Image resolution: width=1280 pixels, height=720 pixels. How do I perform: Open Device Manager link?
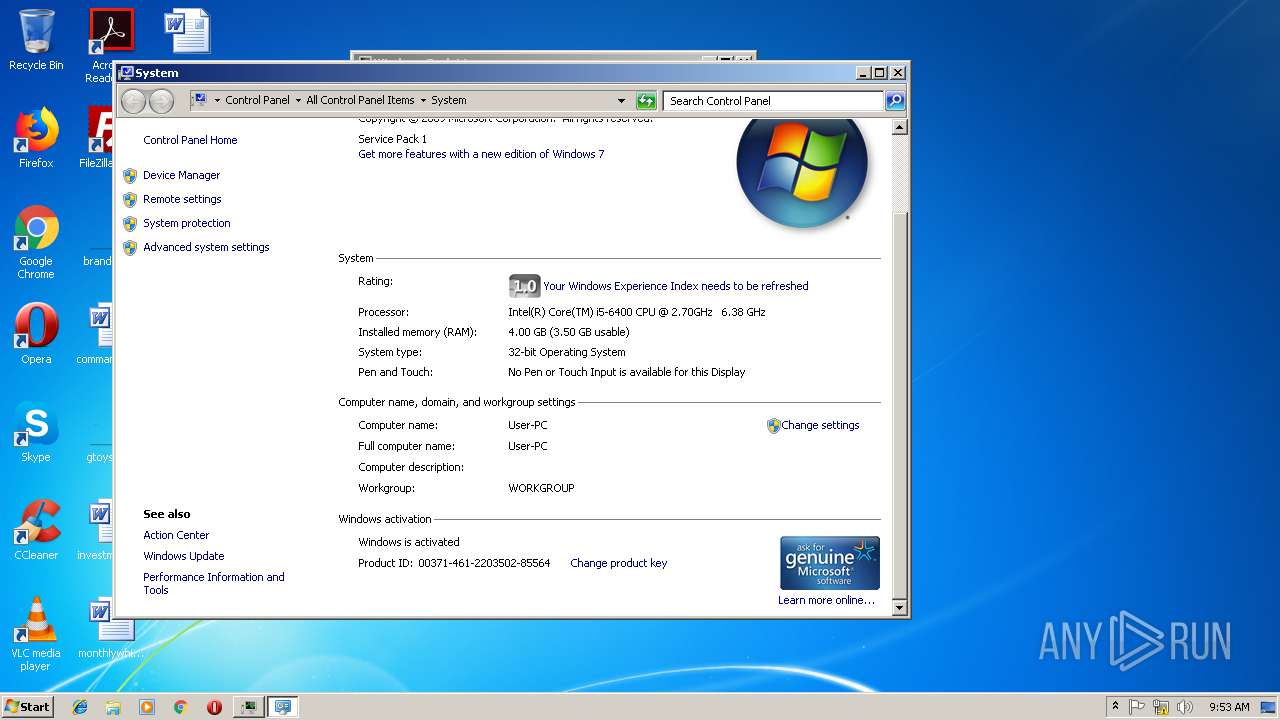pos(181,175)
